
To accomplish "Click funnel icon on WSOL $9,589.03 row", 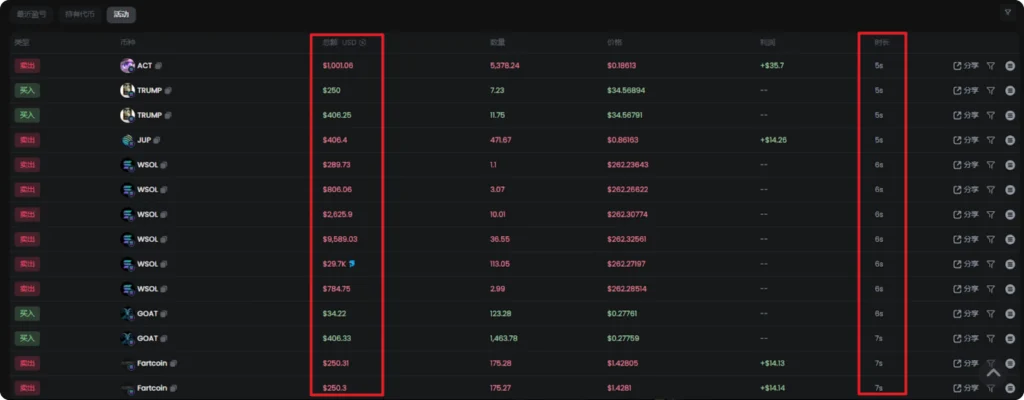I will tap(991, 239).
